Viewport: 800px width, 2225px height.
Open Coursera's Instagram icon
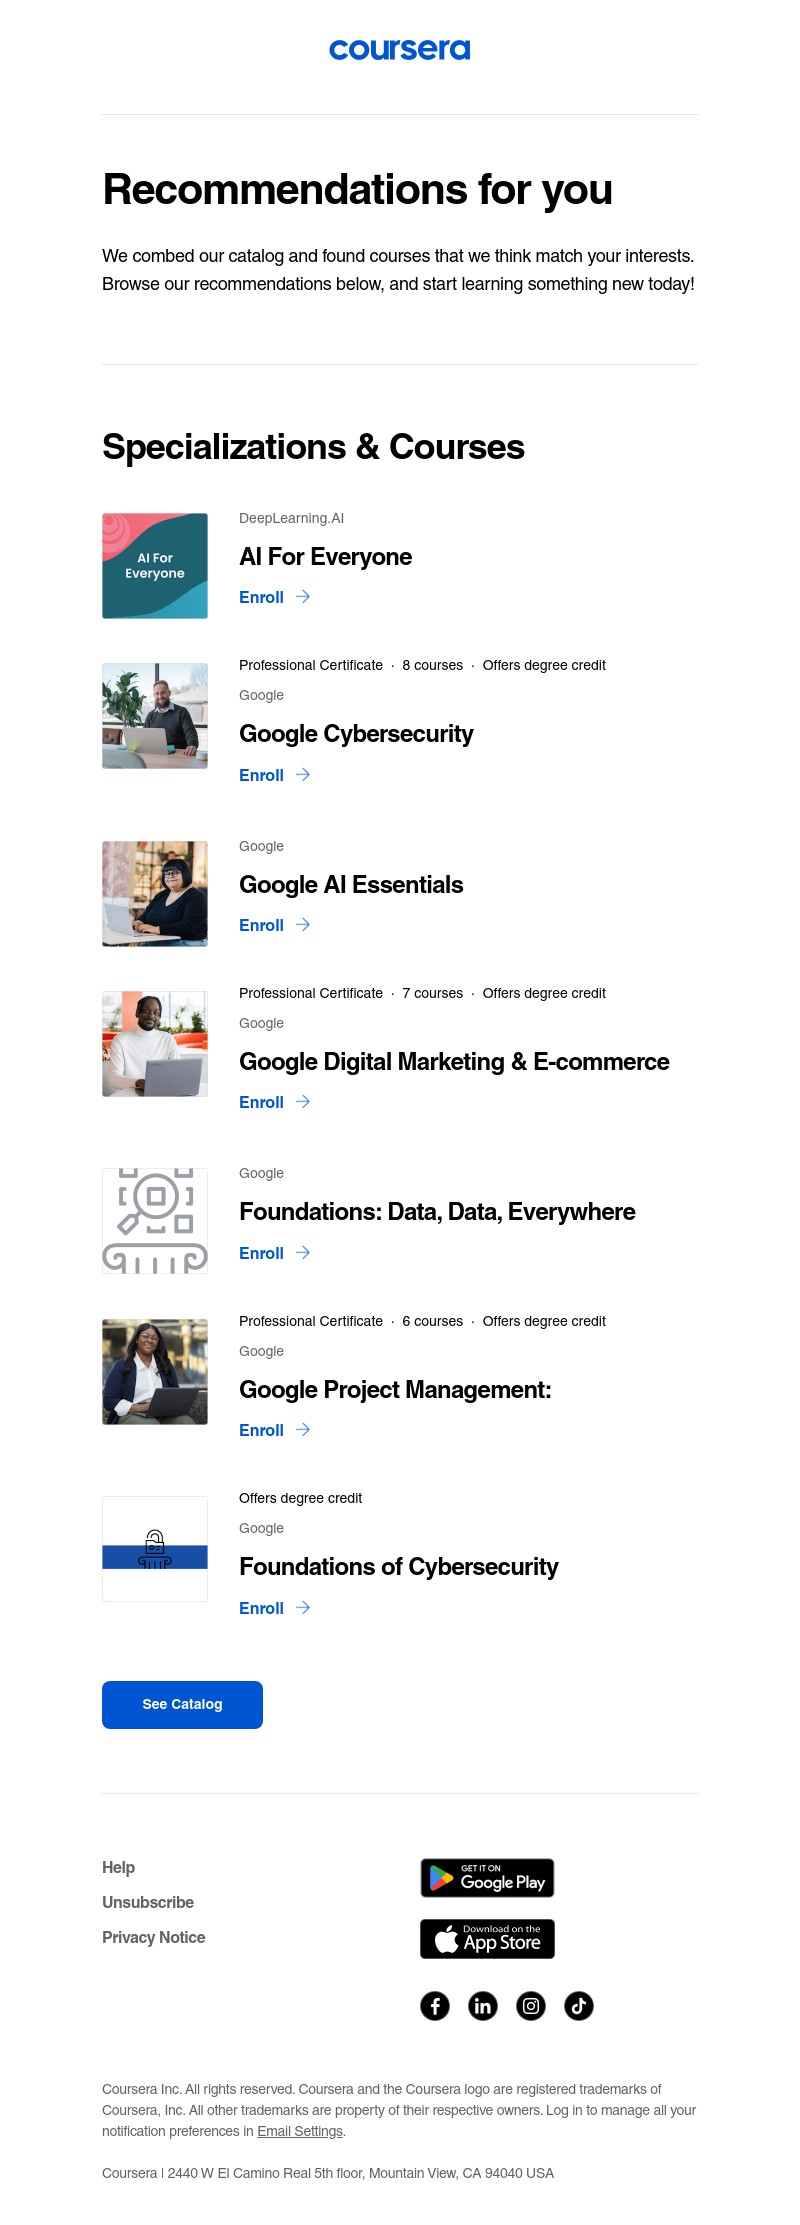[x=531, y=2005]
